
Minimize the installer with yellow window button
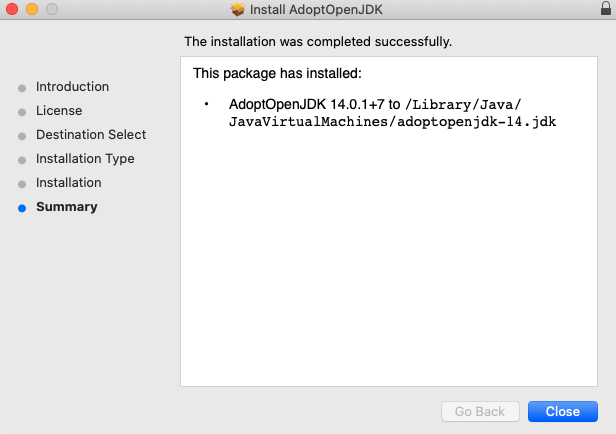pyautogui.click(x=32, y=10)
